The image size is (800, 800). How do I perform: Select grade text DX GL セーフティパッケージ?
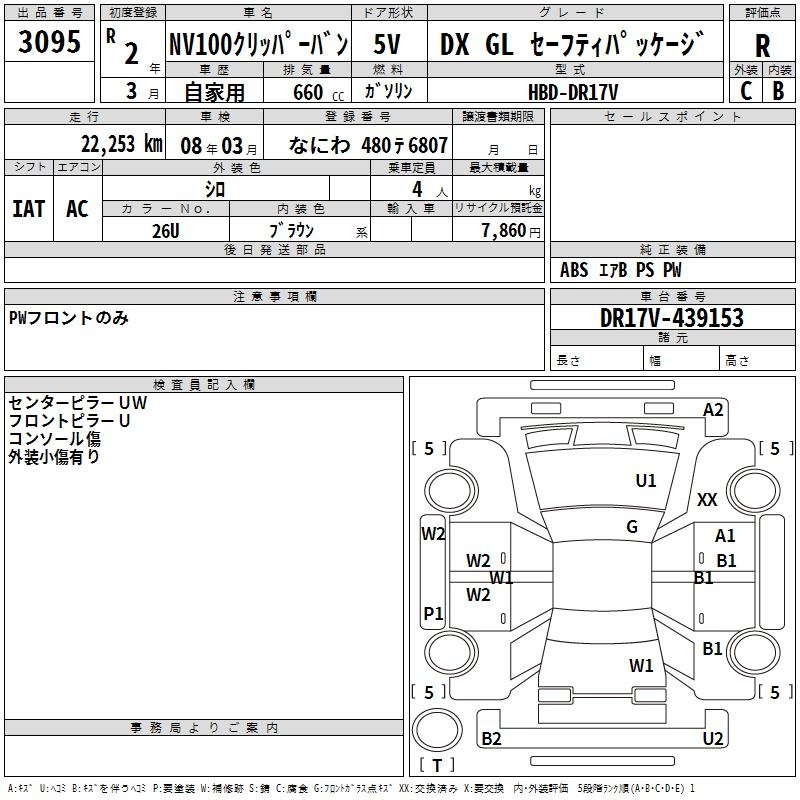572,44
